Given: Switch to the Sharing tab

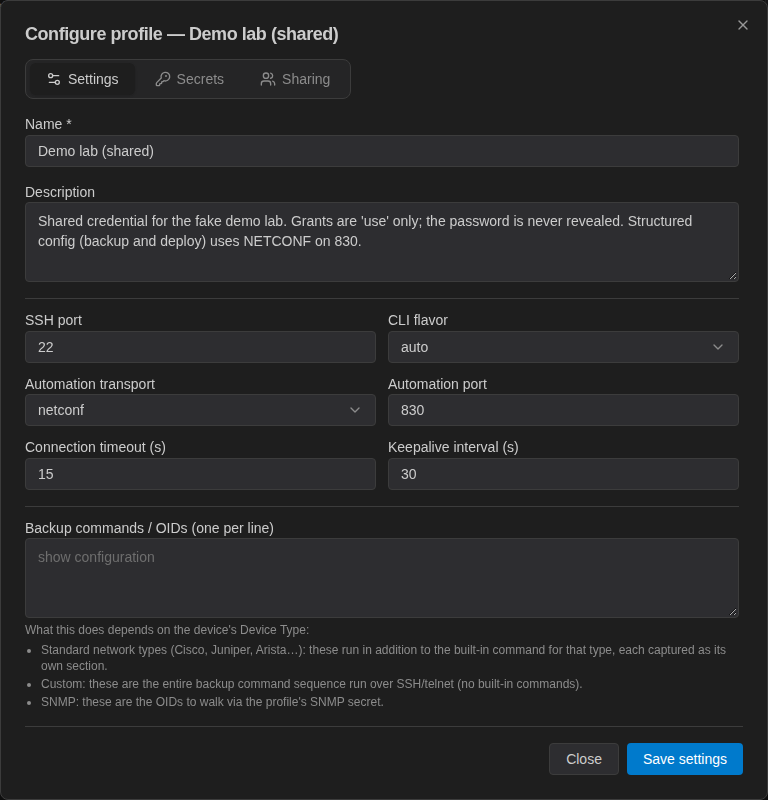Looking at the screenshot, I should pyautogui.click(x=295, y=79).
